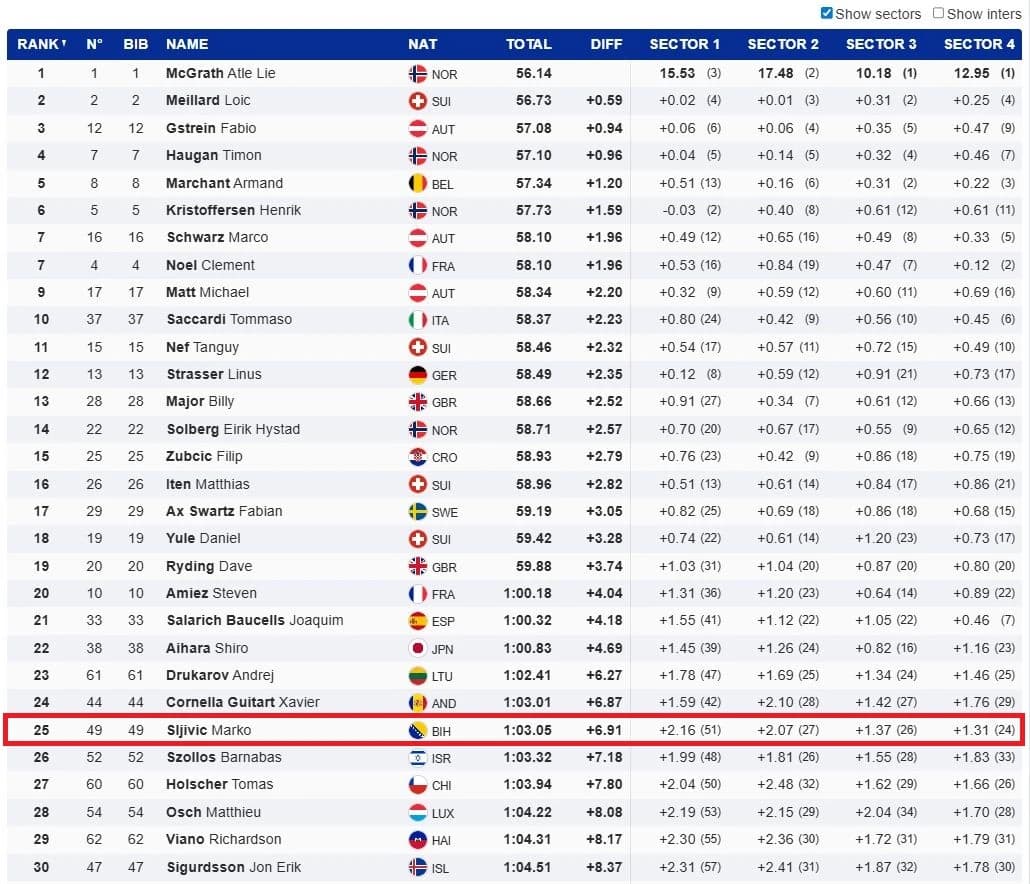Image resolution: width=1030 pixels, height=884 pixels.
Task: Sort by the RANK column header
Action: coord(41,44)
